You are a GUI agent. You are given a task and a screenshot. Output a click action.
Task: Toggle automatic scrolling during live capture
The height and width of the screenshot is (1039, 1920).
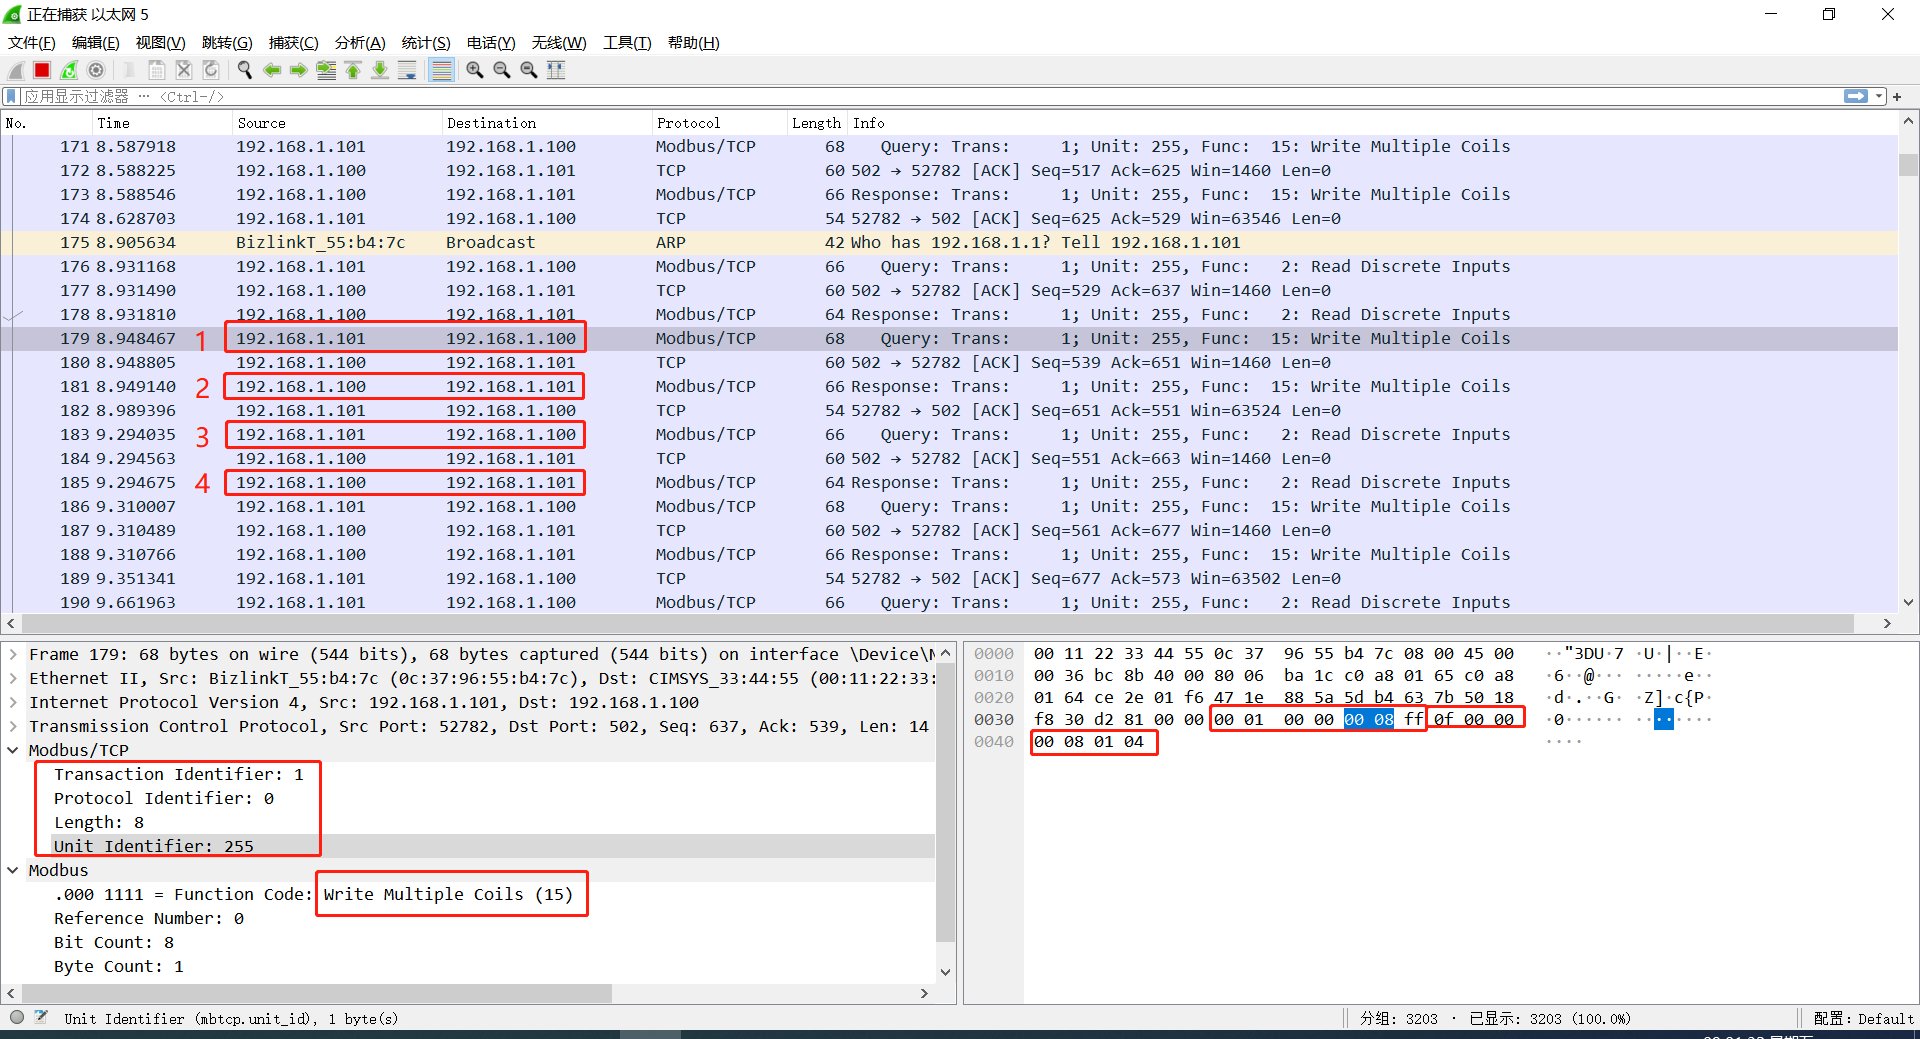point(407,69)
